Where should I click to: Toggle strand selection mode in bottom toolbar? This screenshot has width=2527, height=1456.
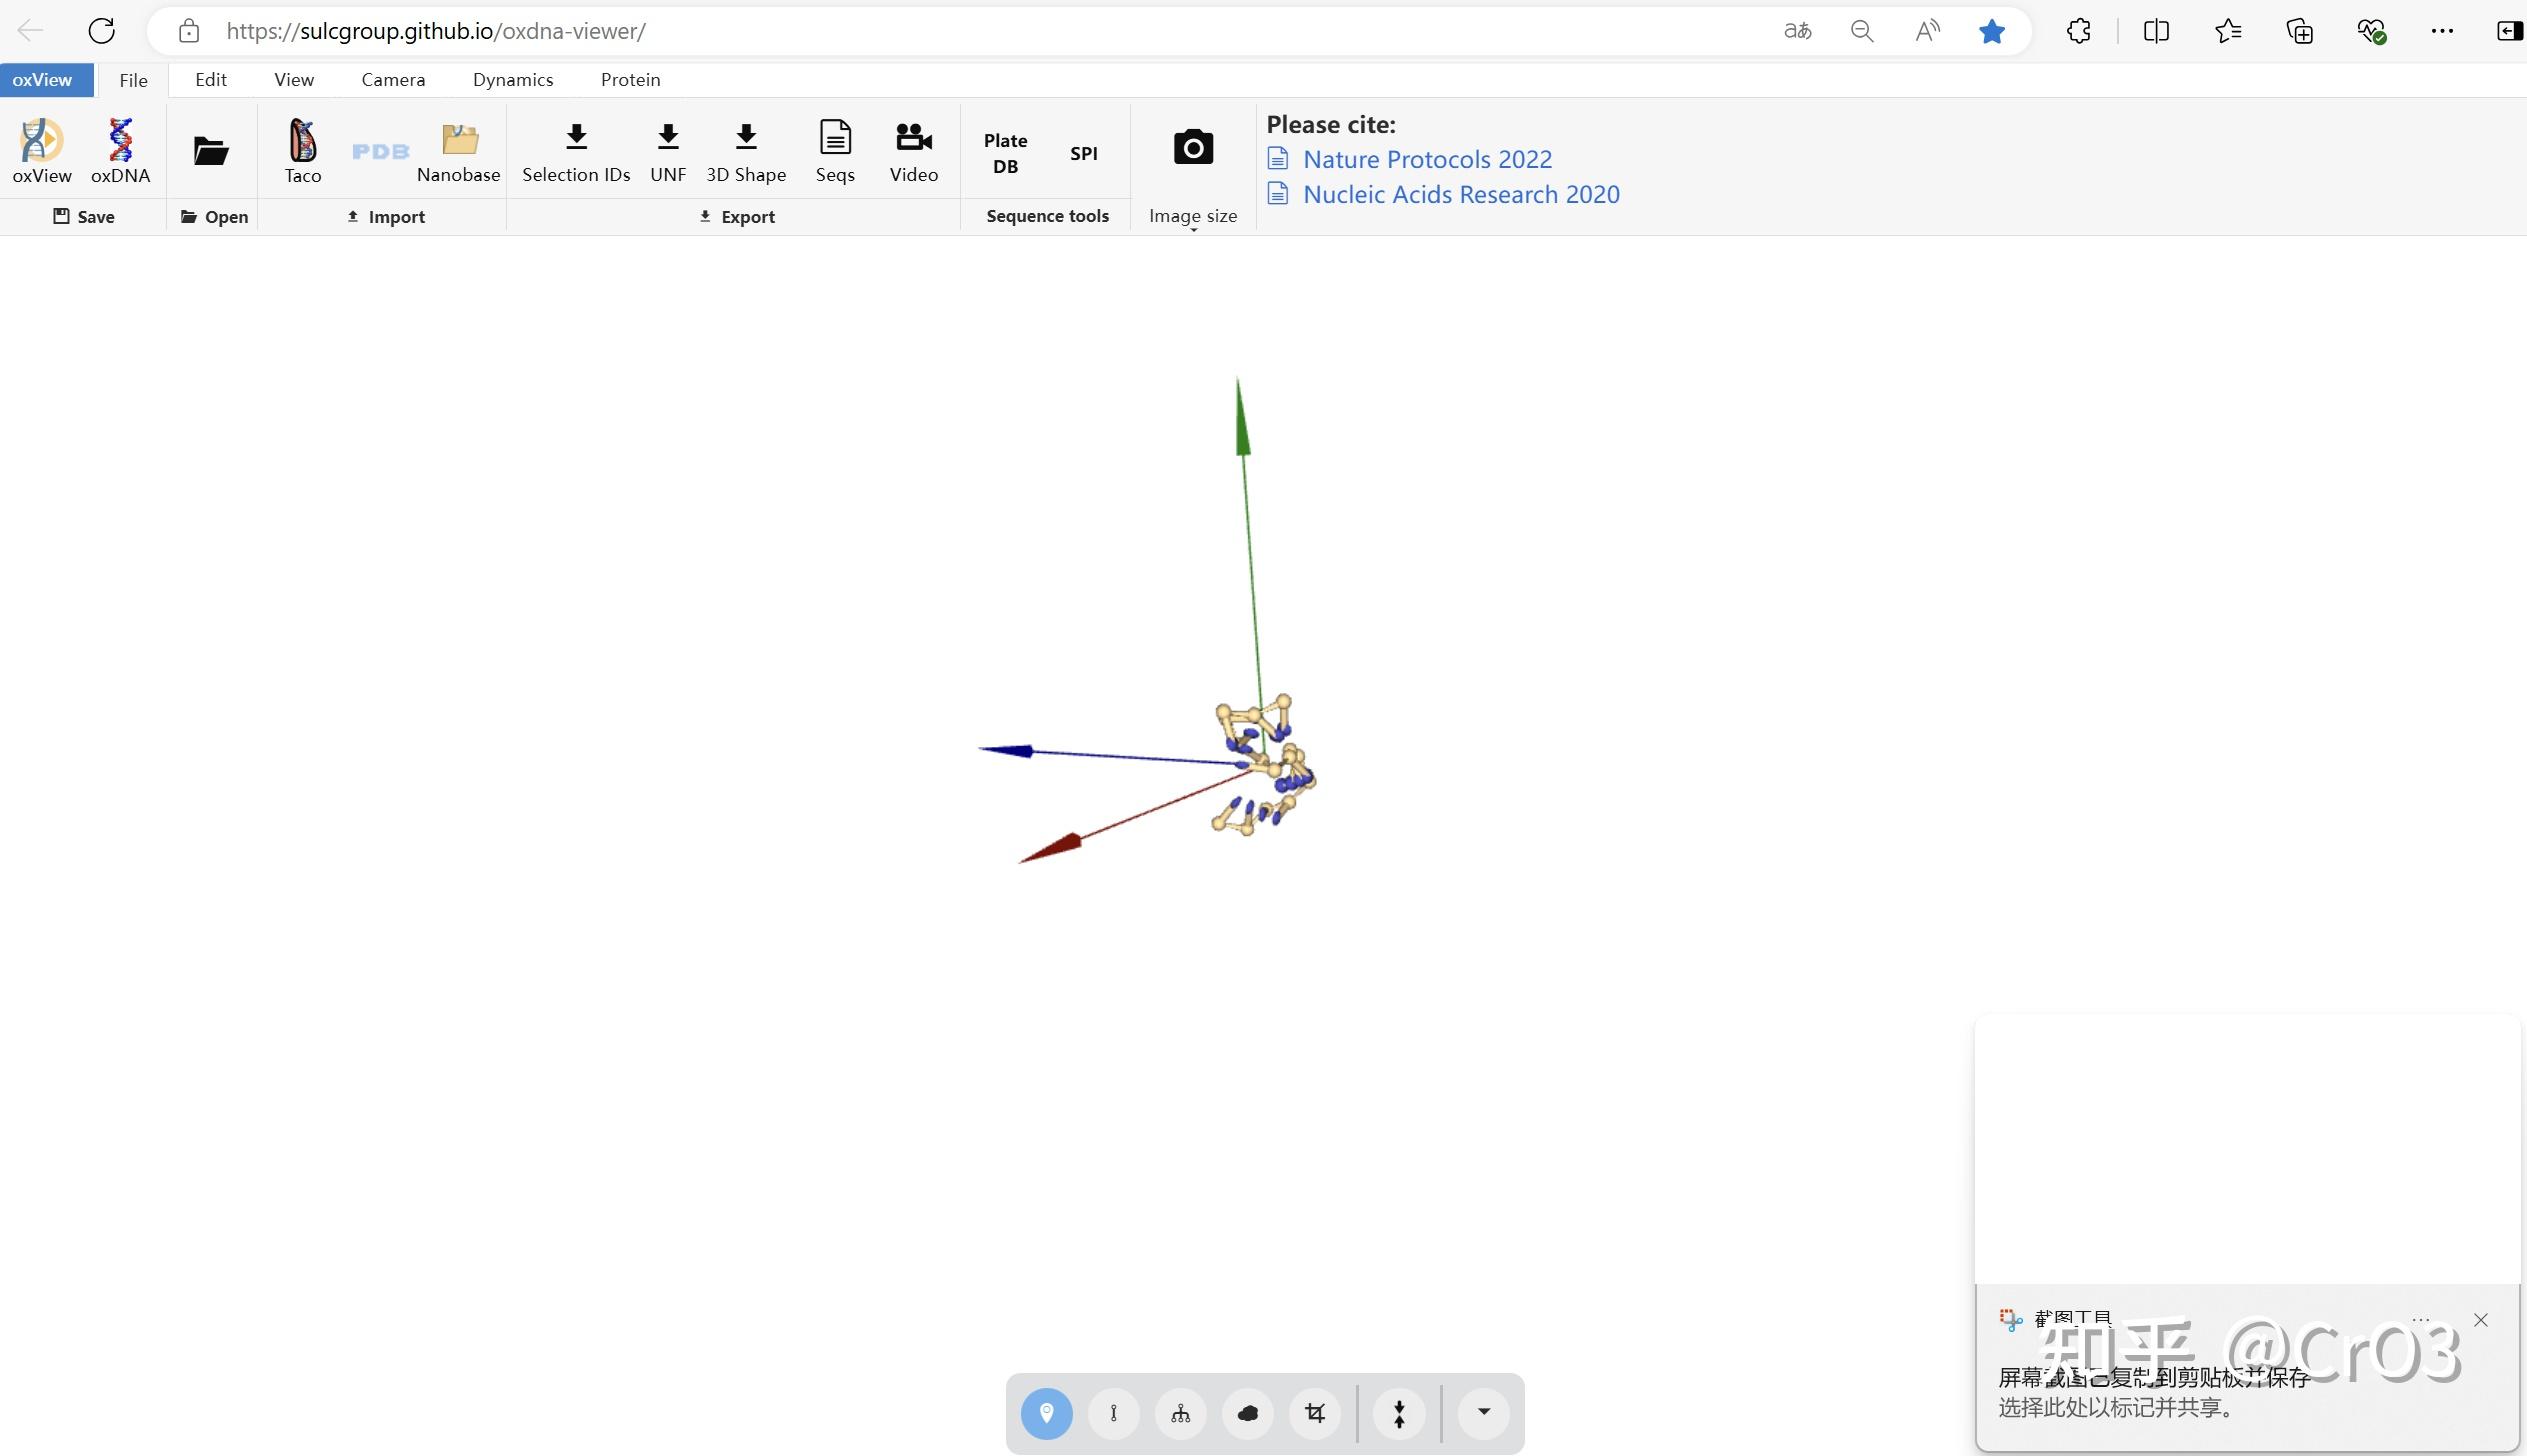tap(1113, 1413)
